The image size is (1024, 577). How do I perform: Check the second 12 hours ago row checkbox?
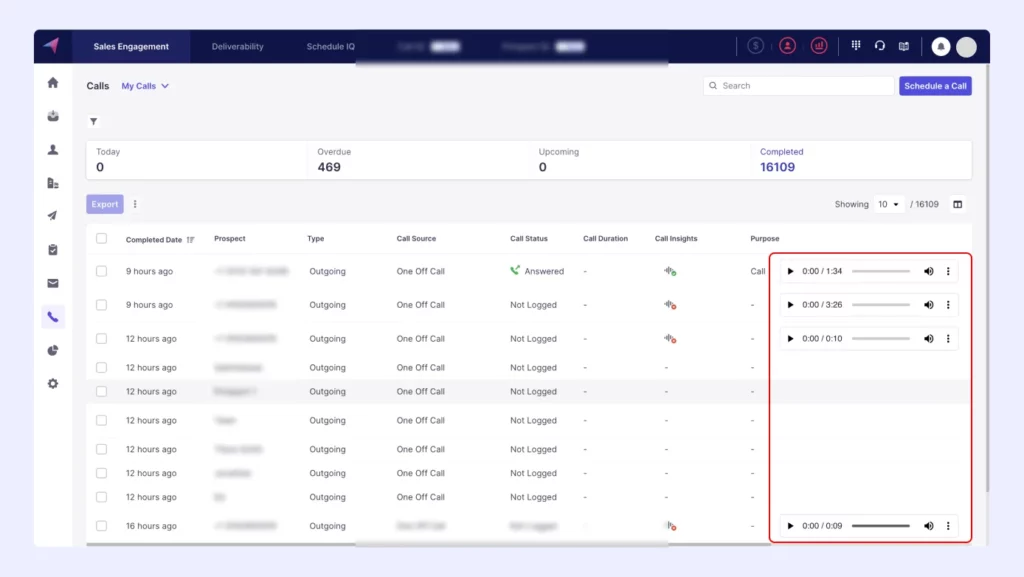[101, 367]
